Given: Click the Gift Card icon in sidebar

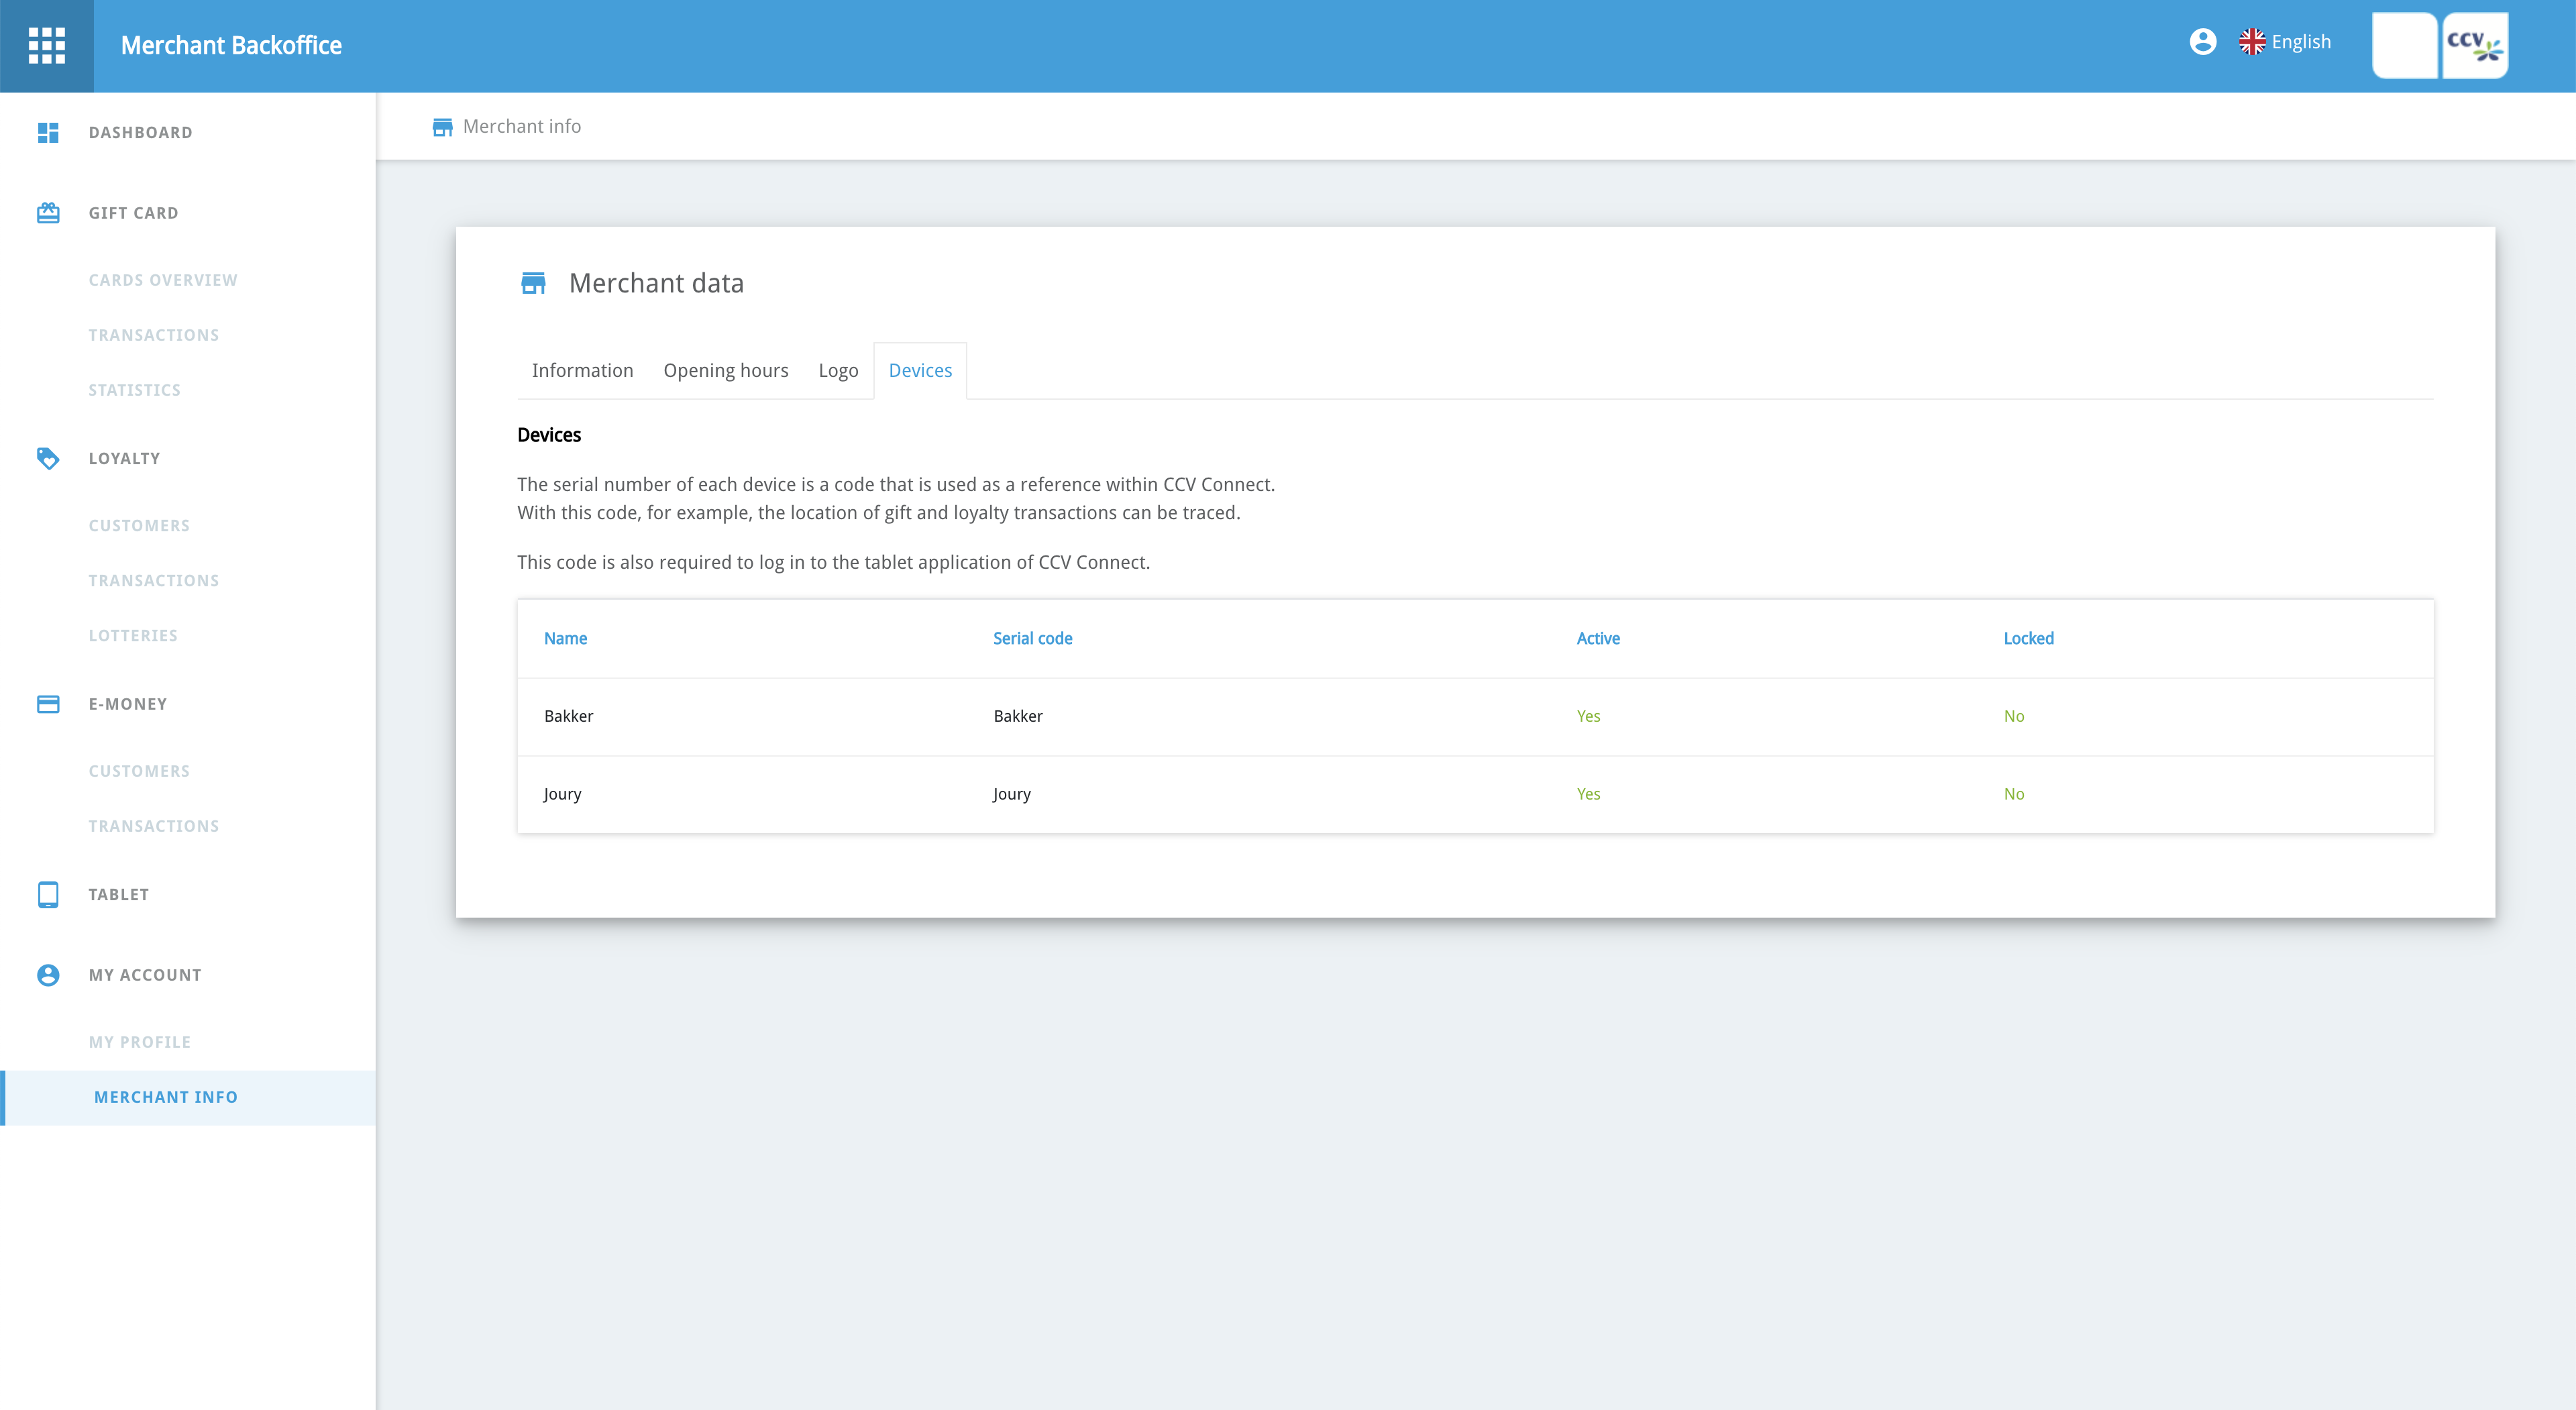Looking at the screenshot, I should [48, 213].
